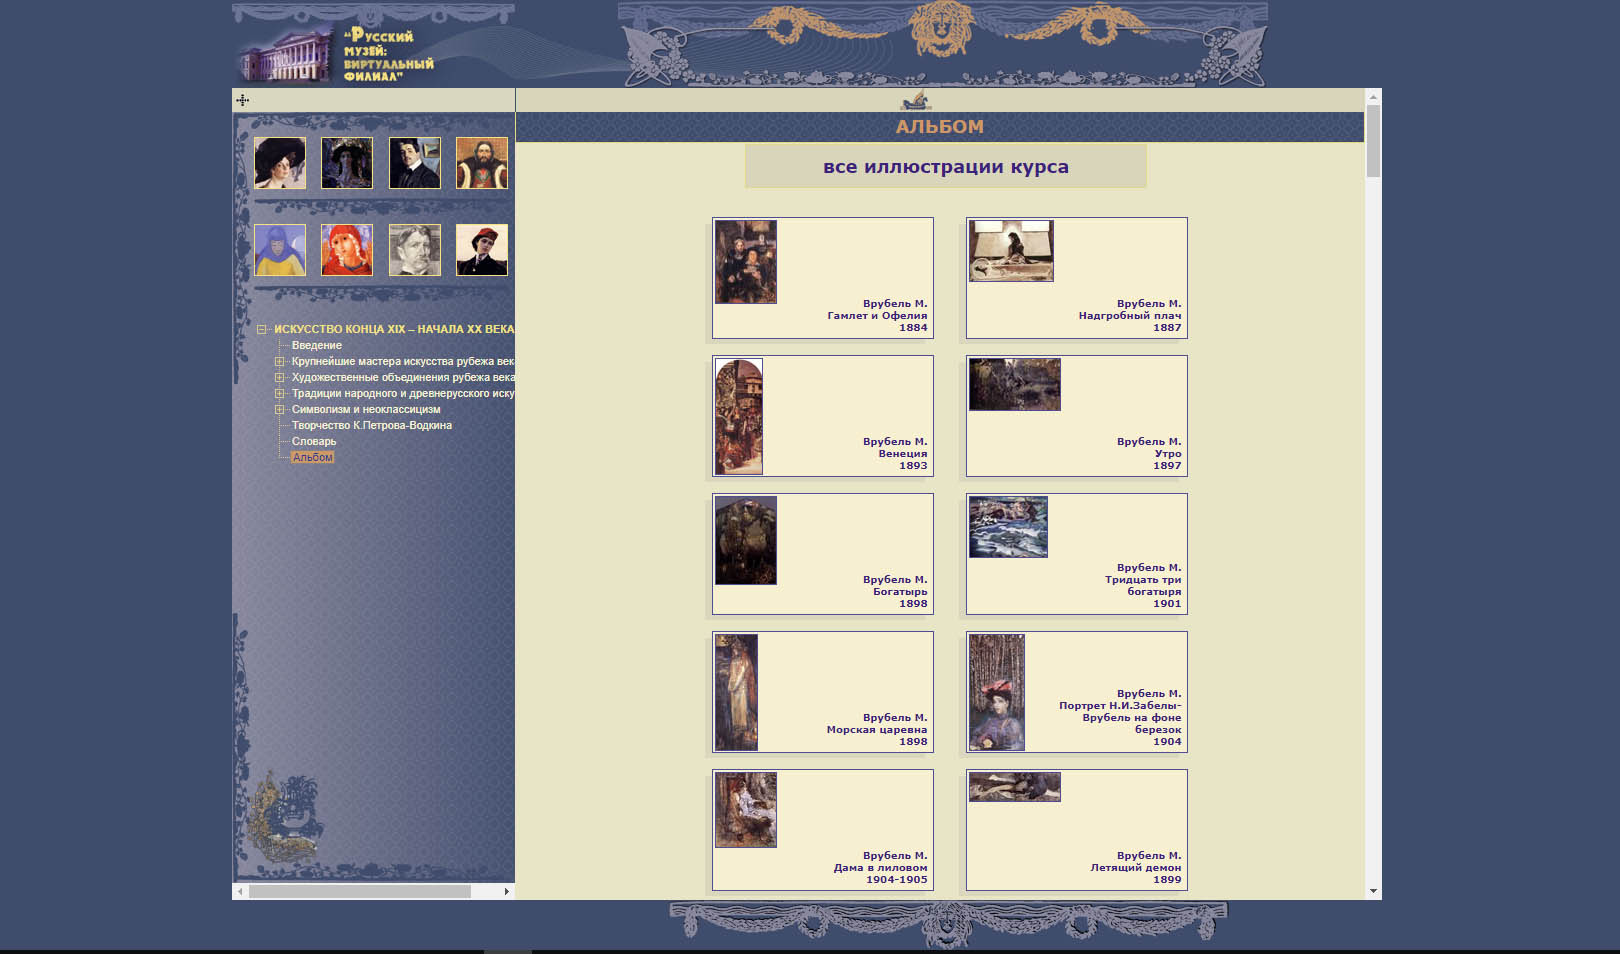Image resolution: width=1620 pixels, height=954 pixels.
Task: Open the gray sketch self-portrait thumbnail
Action: tap(415, 250)
